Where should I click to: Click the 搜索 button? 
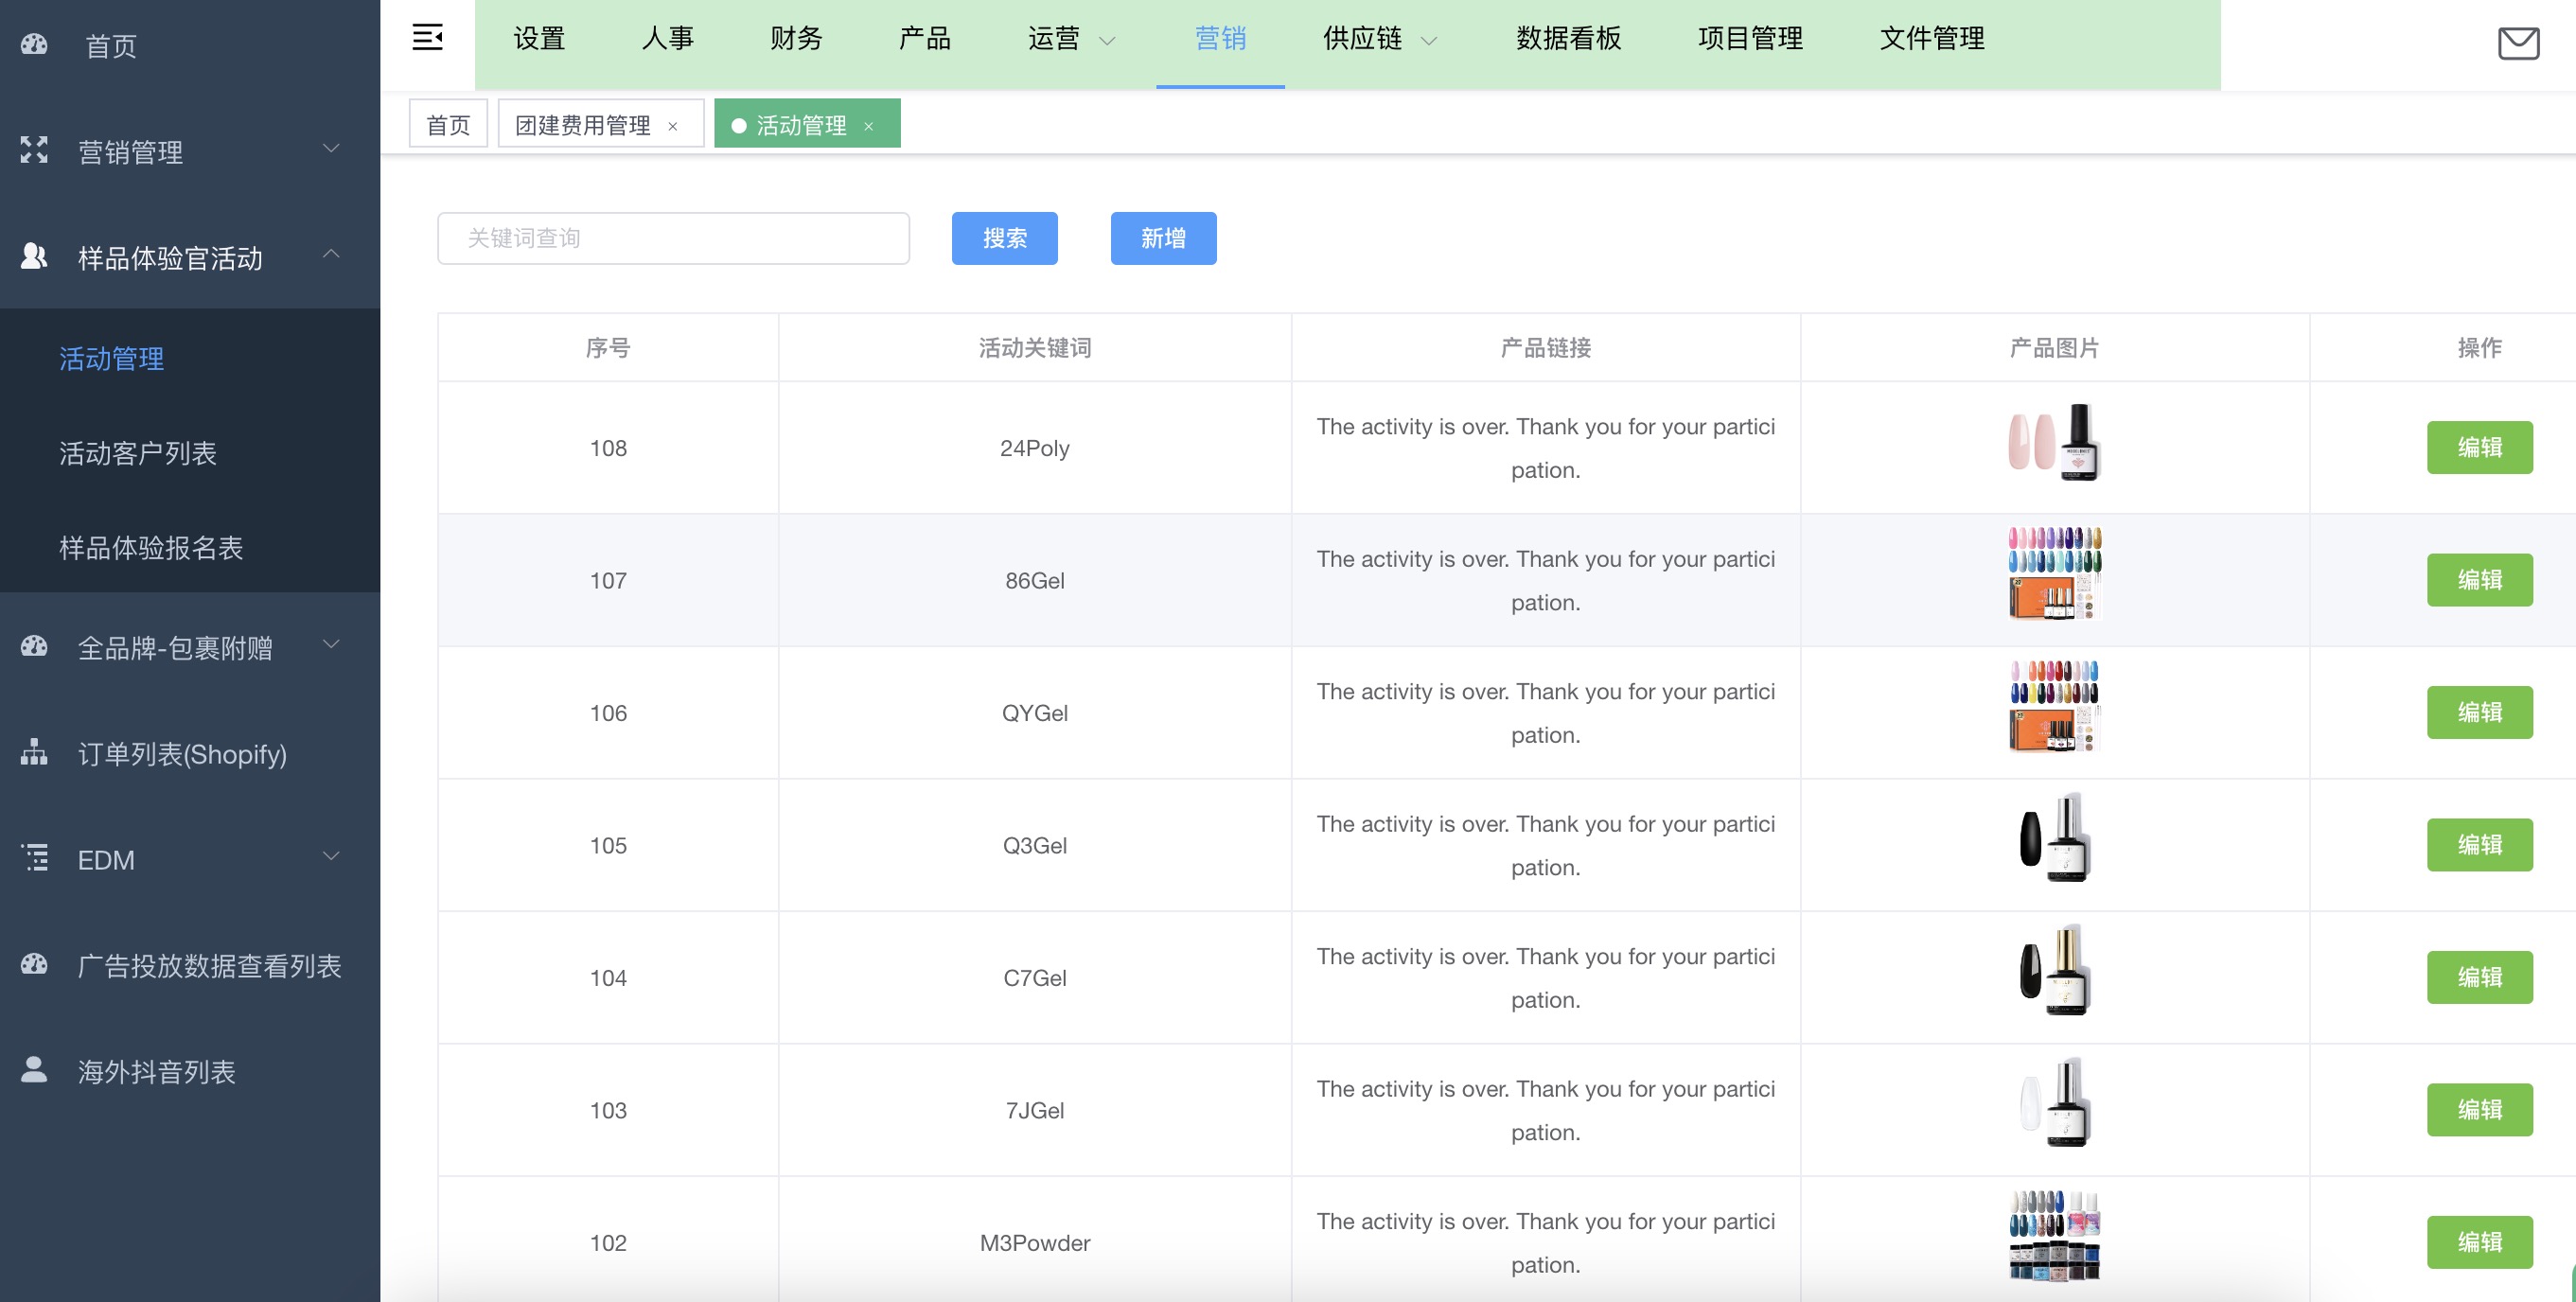pyautogui.click(x=1004, y=238)
